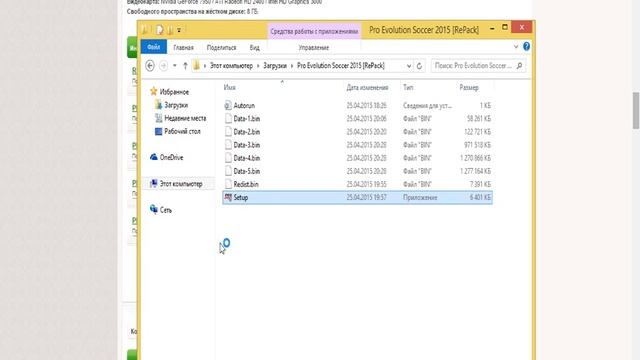The height and width of the screenshot is (360, 640).
Task: Click the Средства работы с приложениями tab header
Action: coord(314,31)
